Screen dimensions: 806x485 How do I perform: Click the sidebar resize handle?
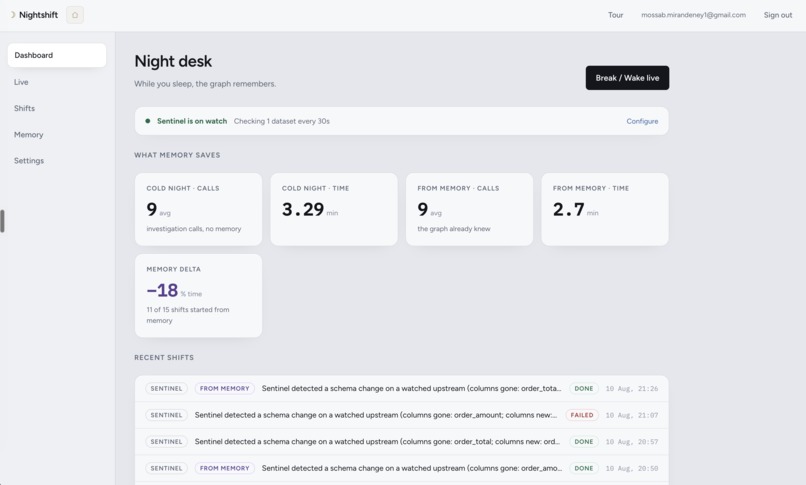point(2,221)
